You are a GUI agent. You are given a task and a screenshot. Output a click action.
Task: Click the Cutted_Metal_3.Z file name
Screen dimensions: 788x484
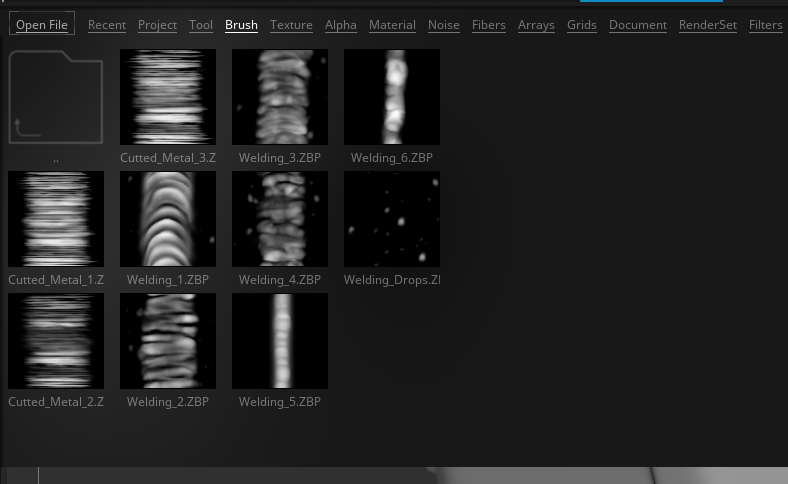(168, 158)
